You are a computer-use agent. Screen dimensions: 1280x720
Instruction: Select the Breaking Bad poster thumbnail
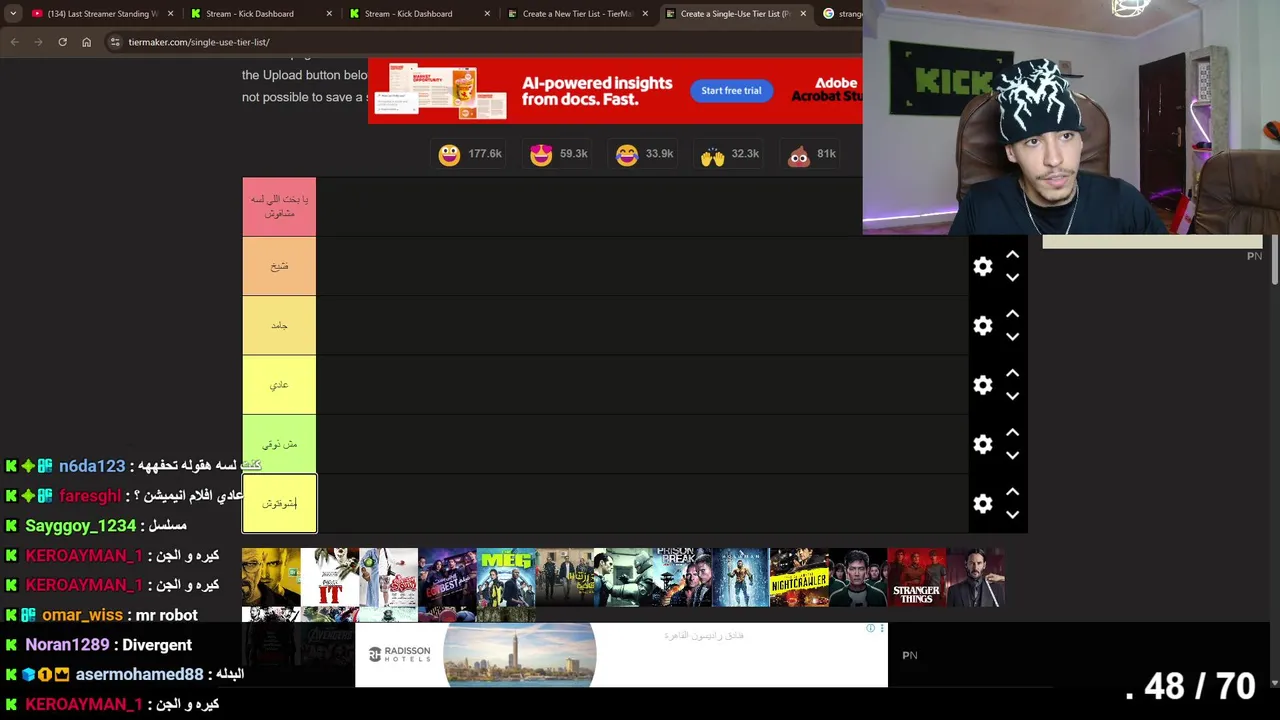271,577
